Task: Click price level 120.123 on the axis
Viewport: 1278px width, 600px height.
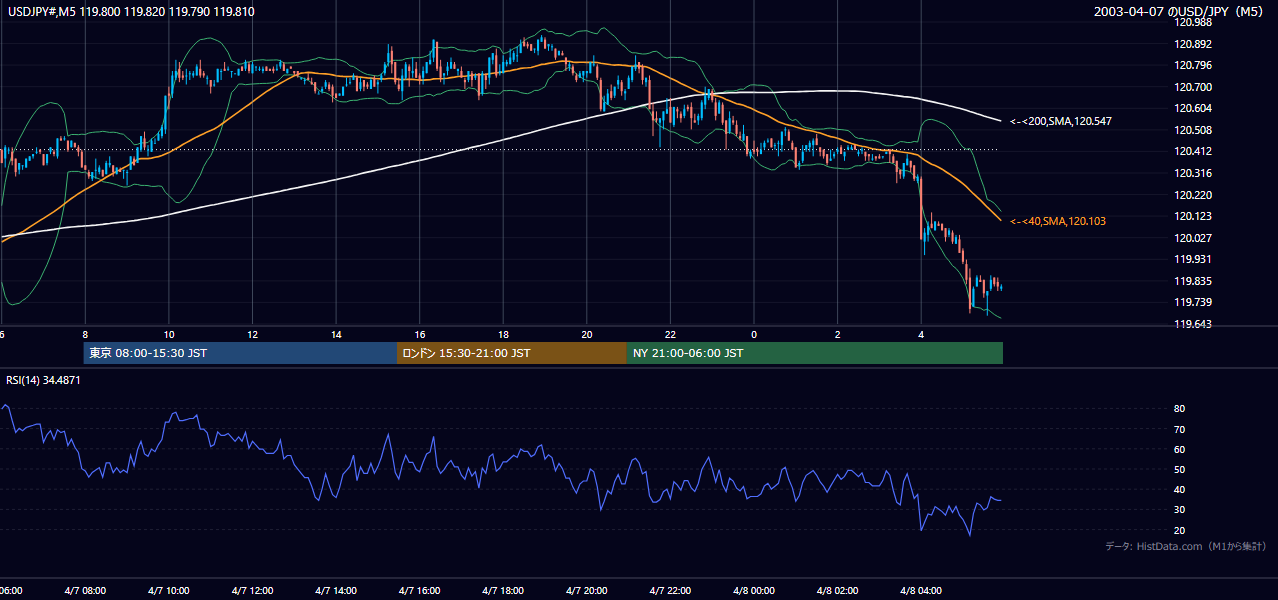Action: click(x=1192, y=216)
